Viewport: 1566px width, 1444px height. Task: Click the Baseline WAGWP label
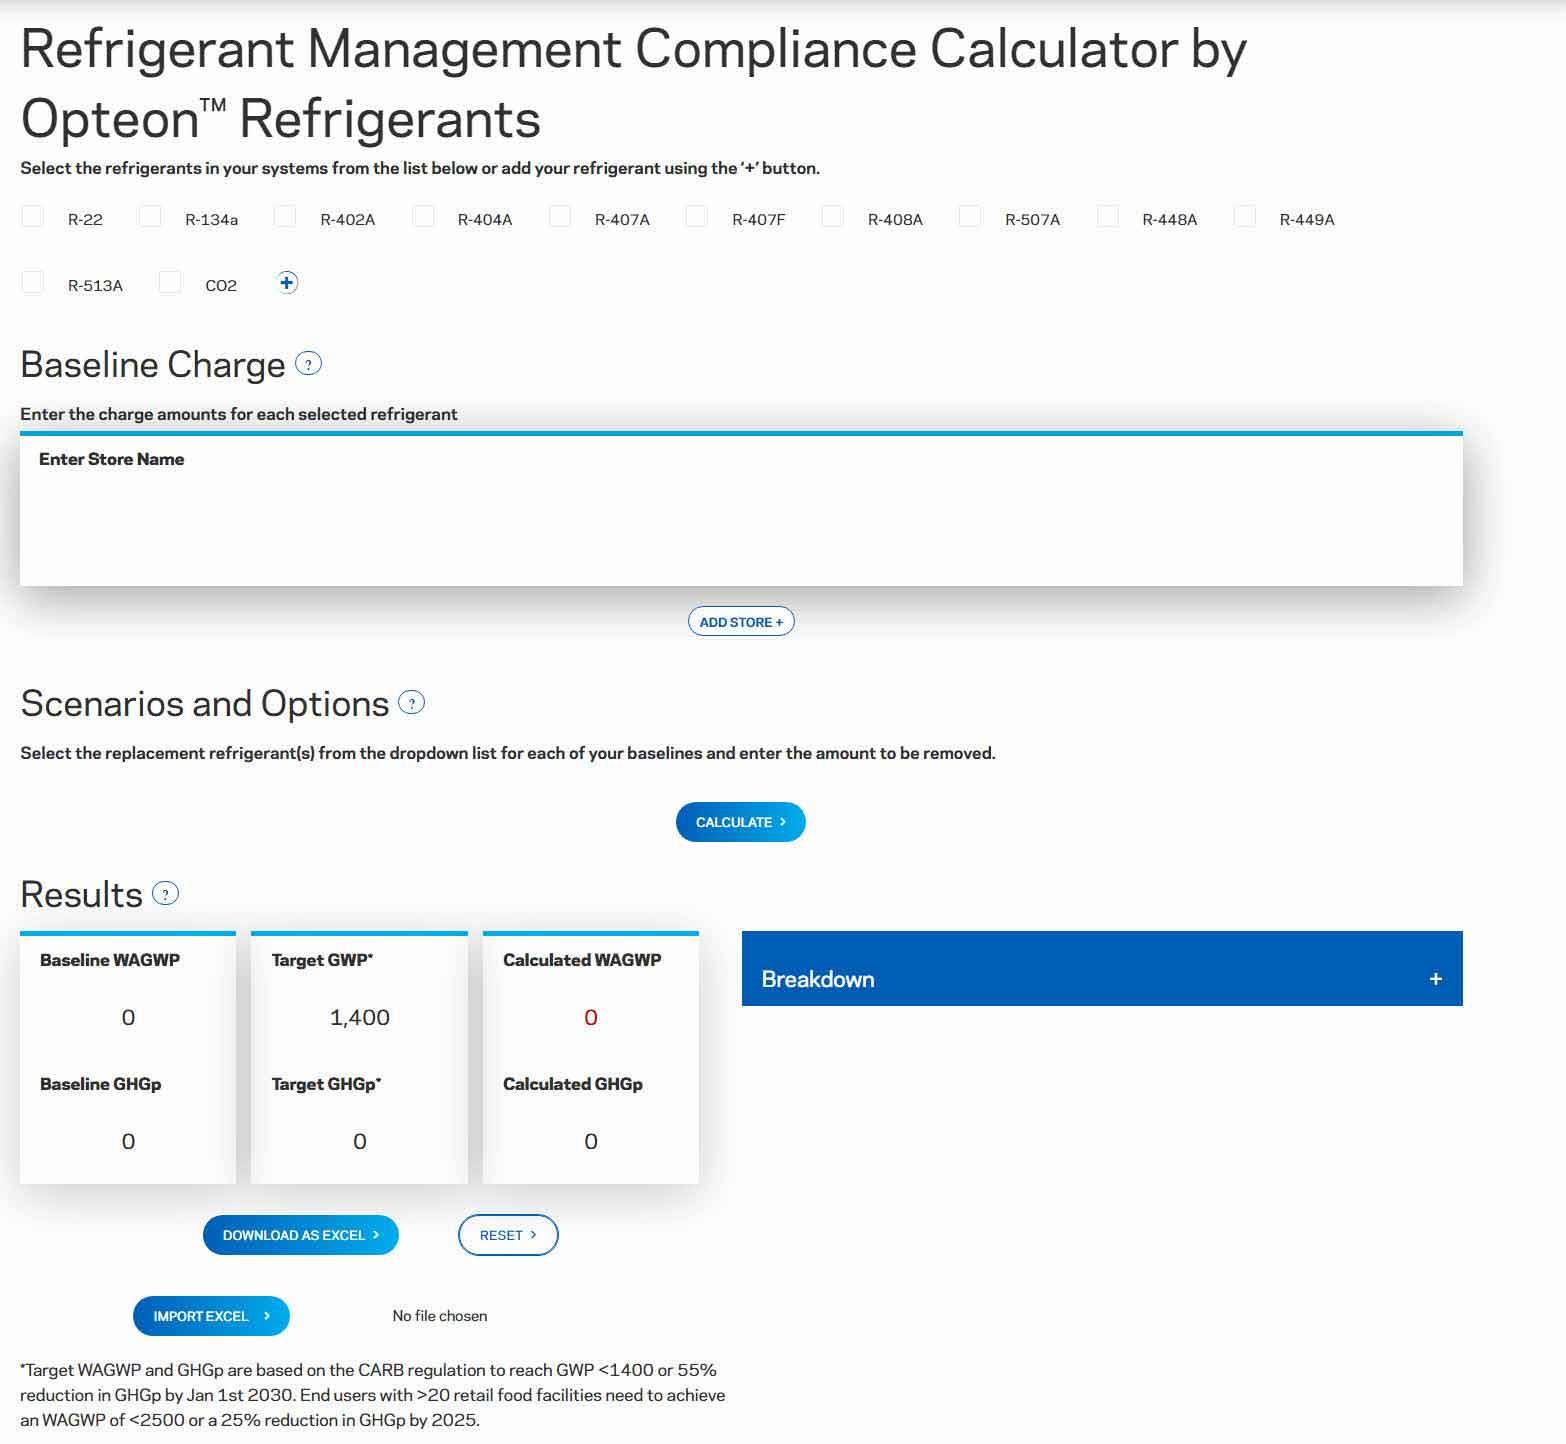[x=110, y=960]
